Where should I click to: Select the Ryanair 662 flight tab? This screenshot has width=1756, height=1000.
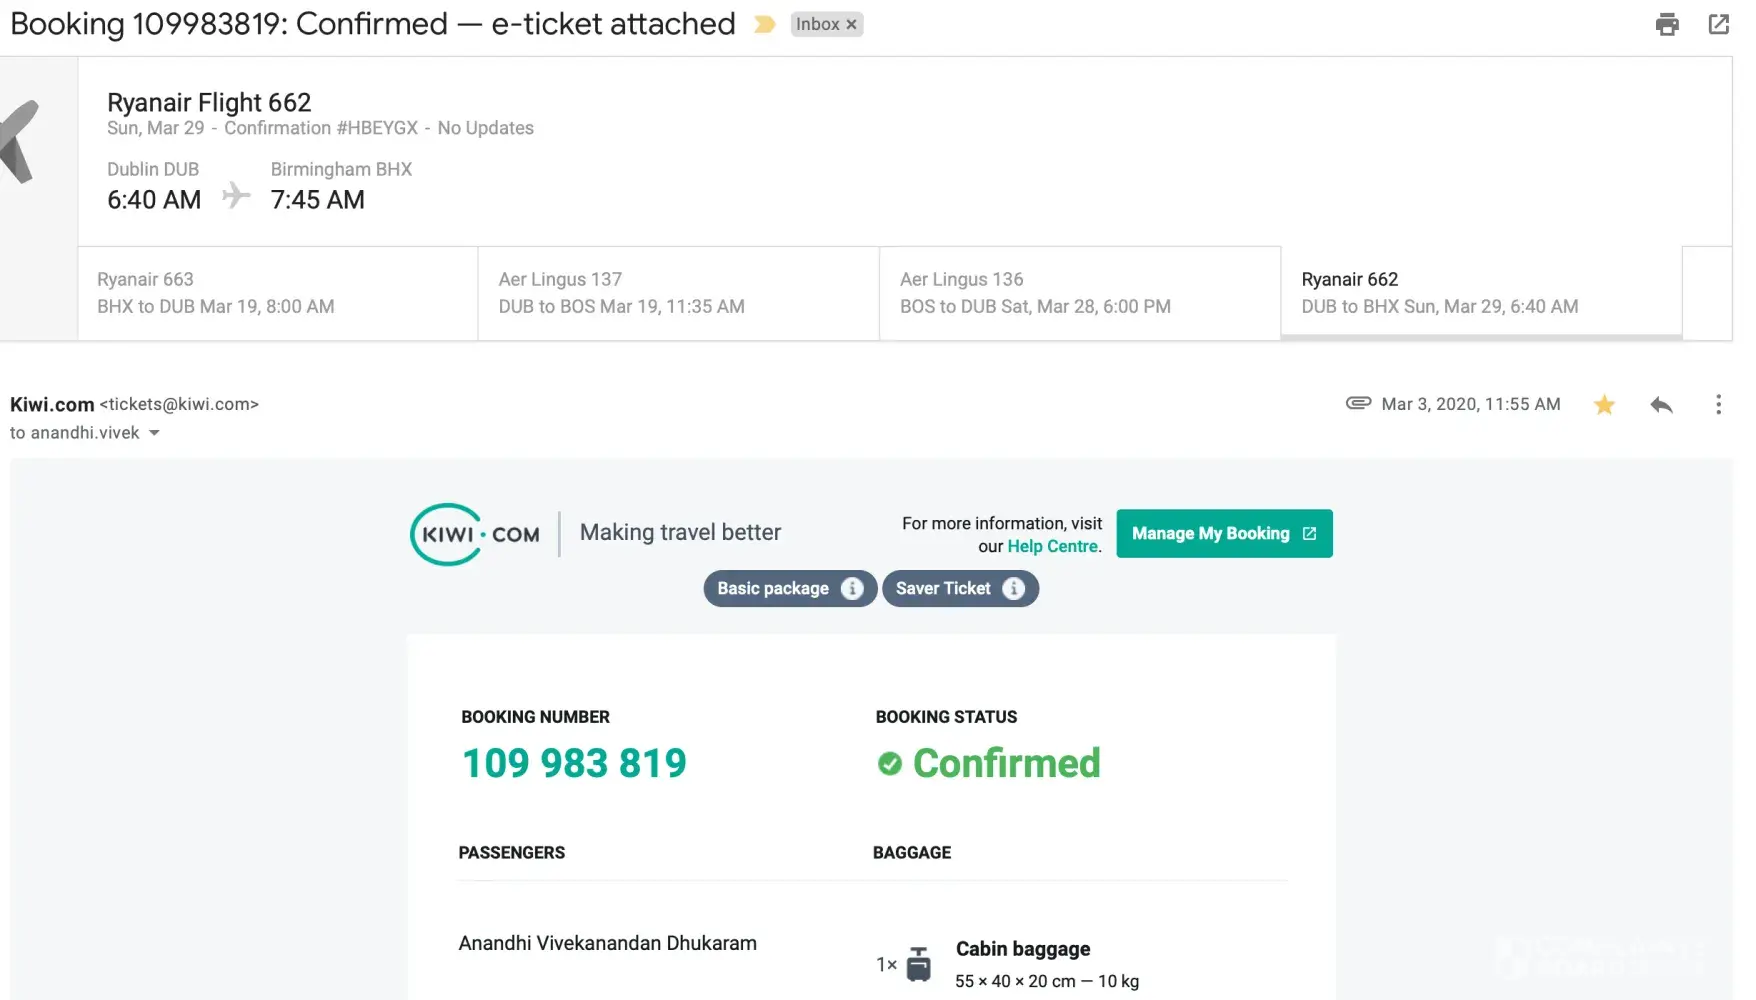click(x=1480, y=293)
